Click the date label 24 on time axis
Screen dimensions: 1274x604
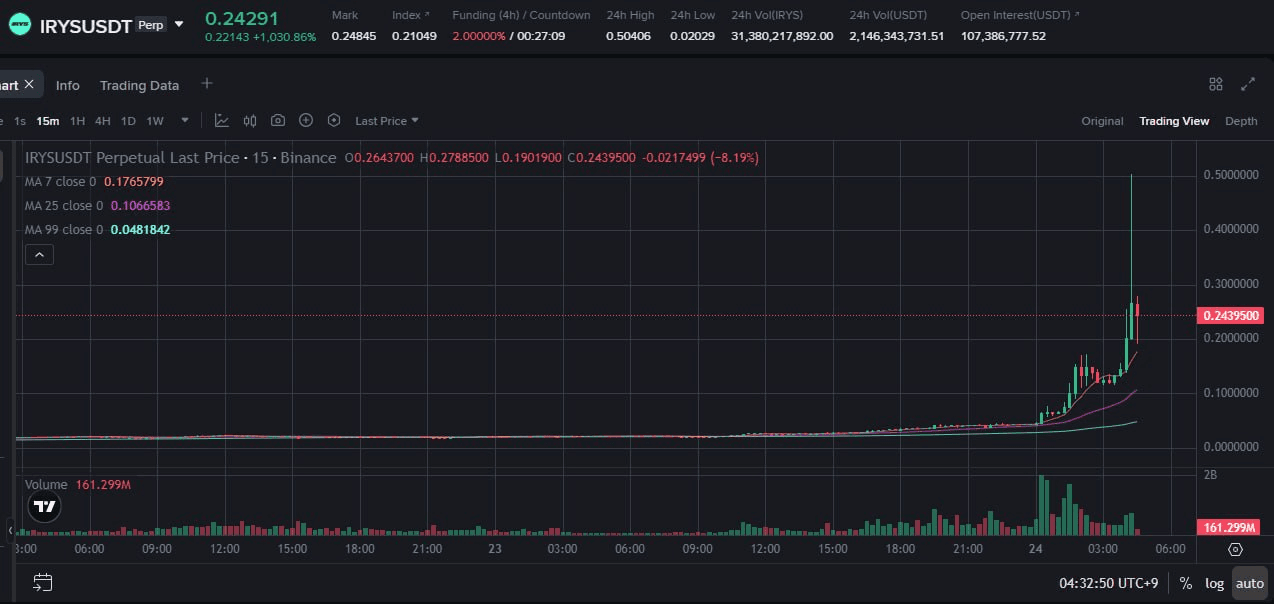(1035, 549)
